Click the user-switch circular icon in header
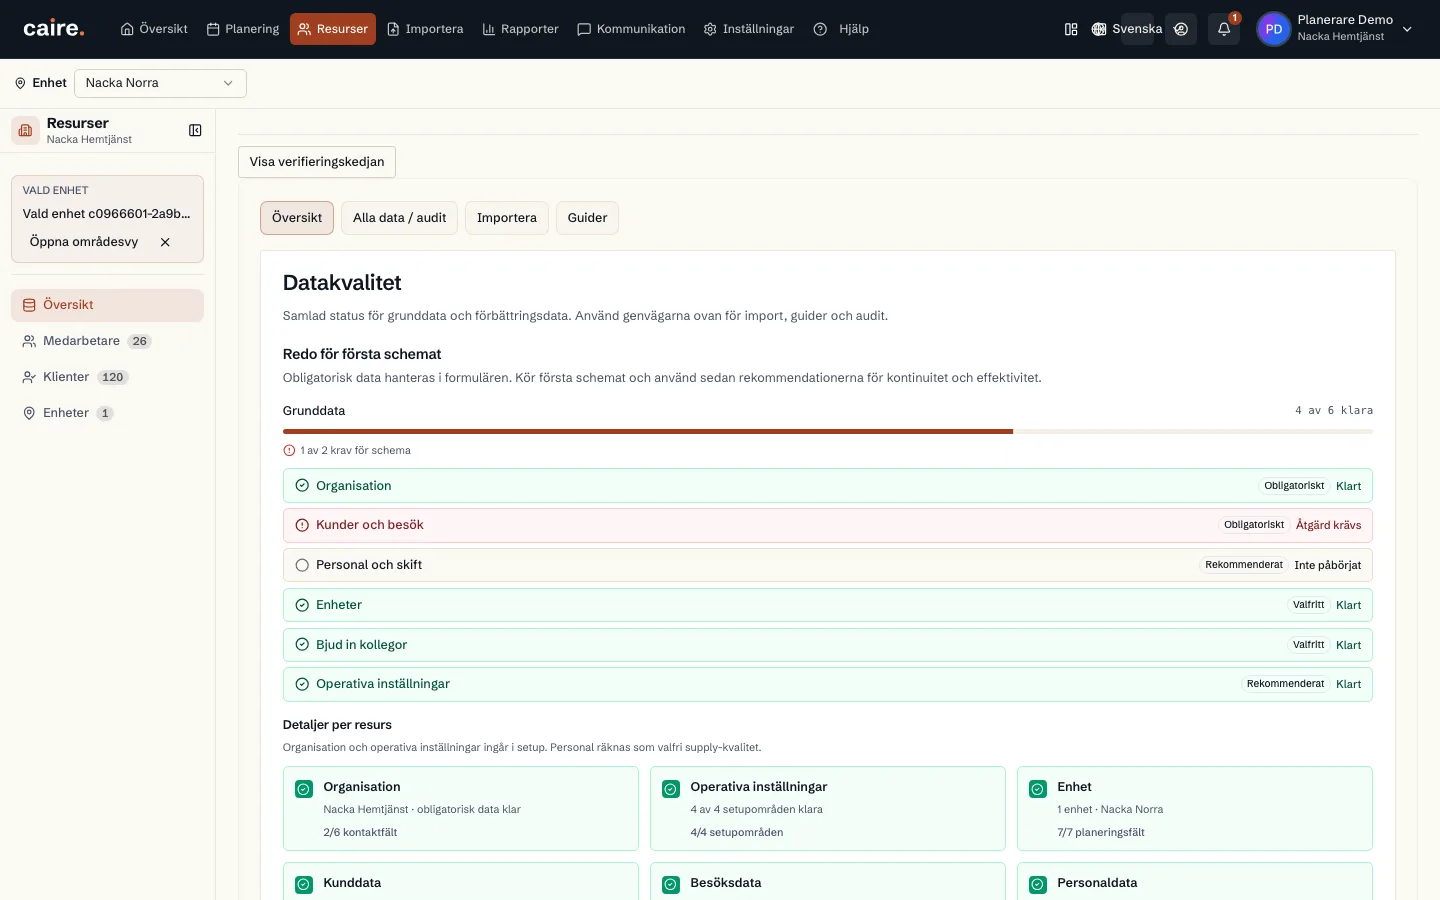The width and height of the screenshot is (1440, 900). coord(1181,29)
